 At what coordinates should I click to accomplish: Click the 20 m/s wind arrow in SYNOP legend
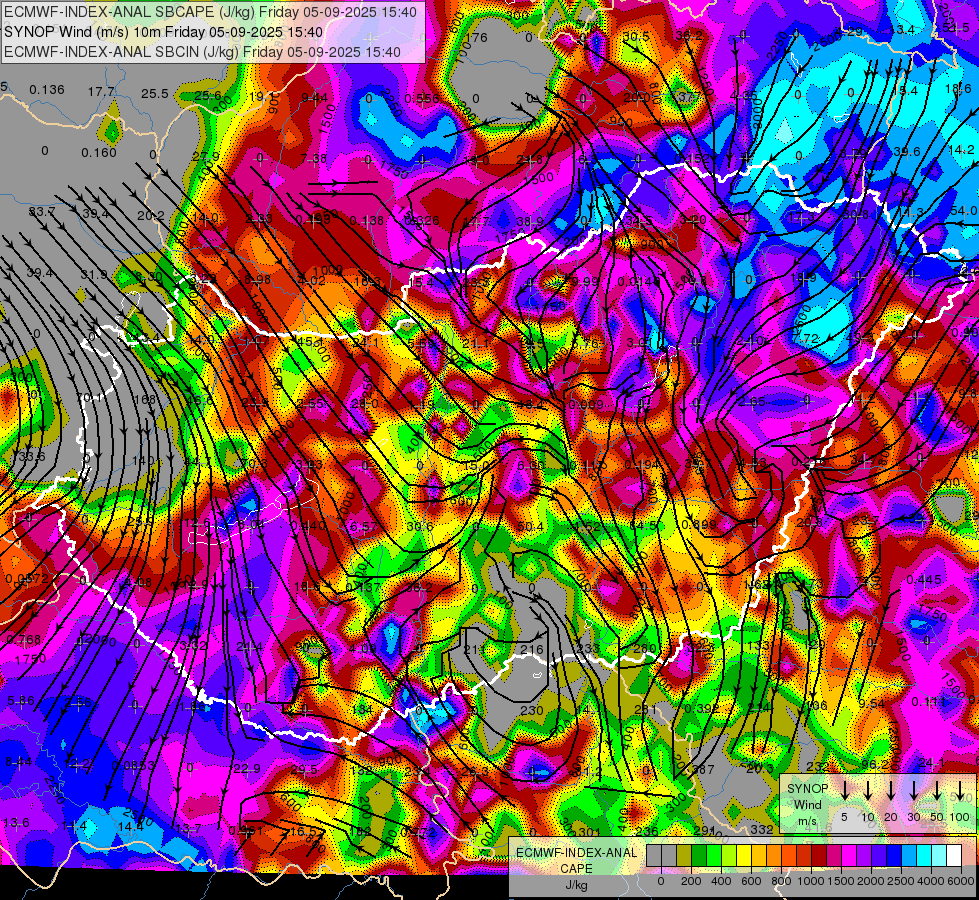(890, 790)
